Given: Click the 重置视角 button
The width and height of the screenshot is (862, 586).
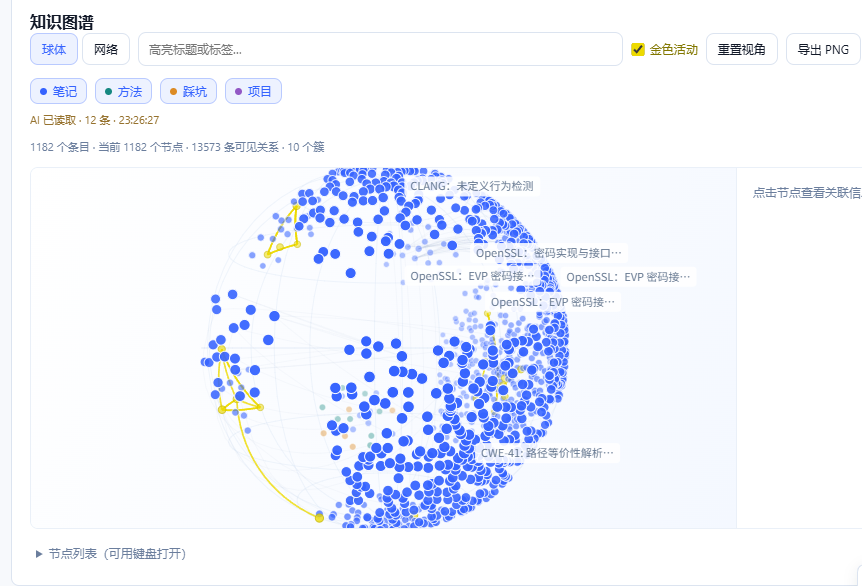Looking at the screenshot, I should 742,49.
